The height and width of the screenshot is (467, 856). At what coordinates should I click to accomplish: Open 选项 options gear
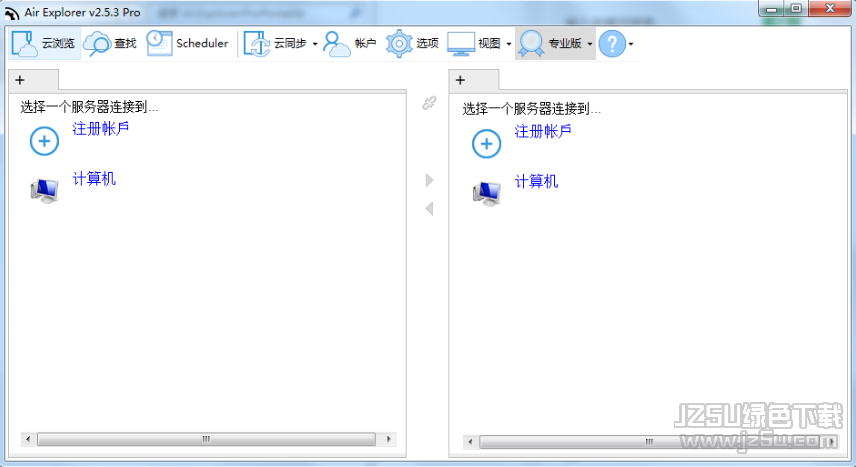point(412,43)
